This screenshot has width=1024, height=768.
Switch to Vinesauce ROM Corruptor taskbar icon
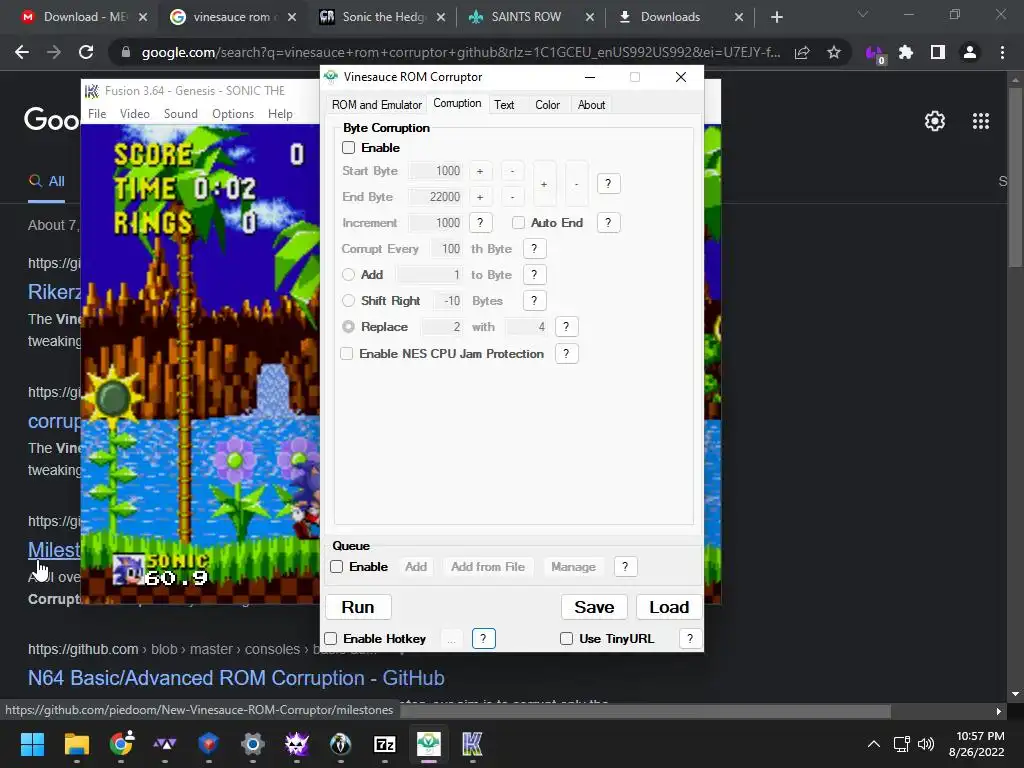428,744
